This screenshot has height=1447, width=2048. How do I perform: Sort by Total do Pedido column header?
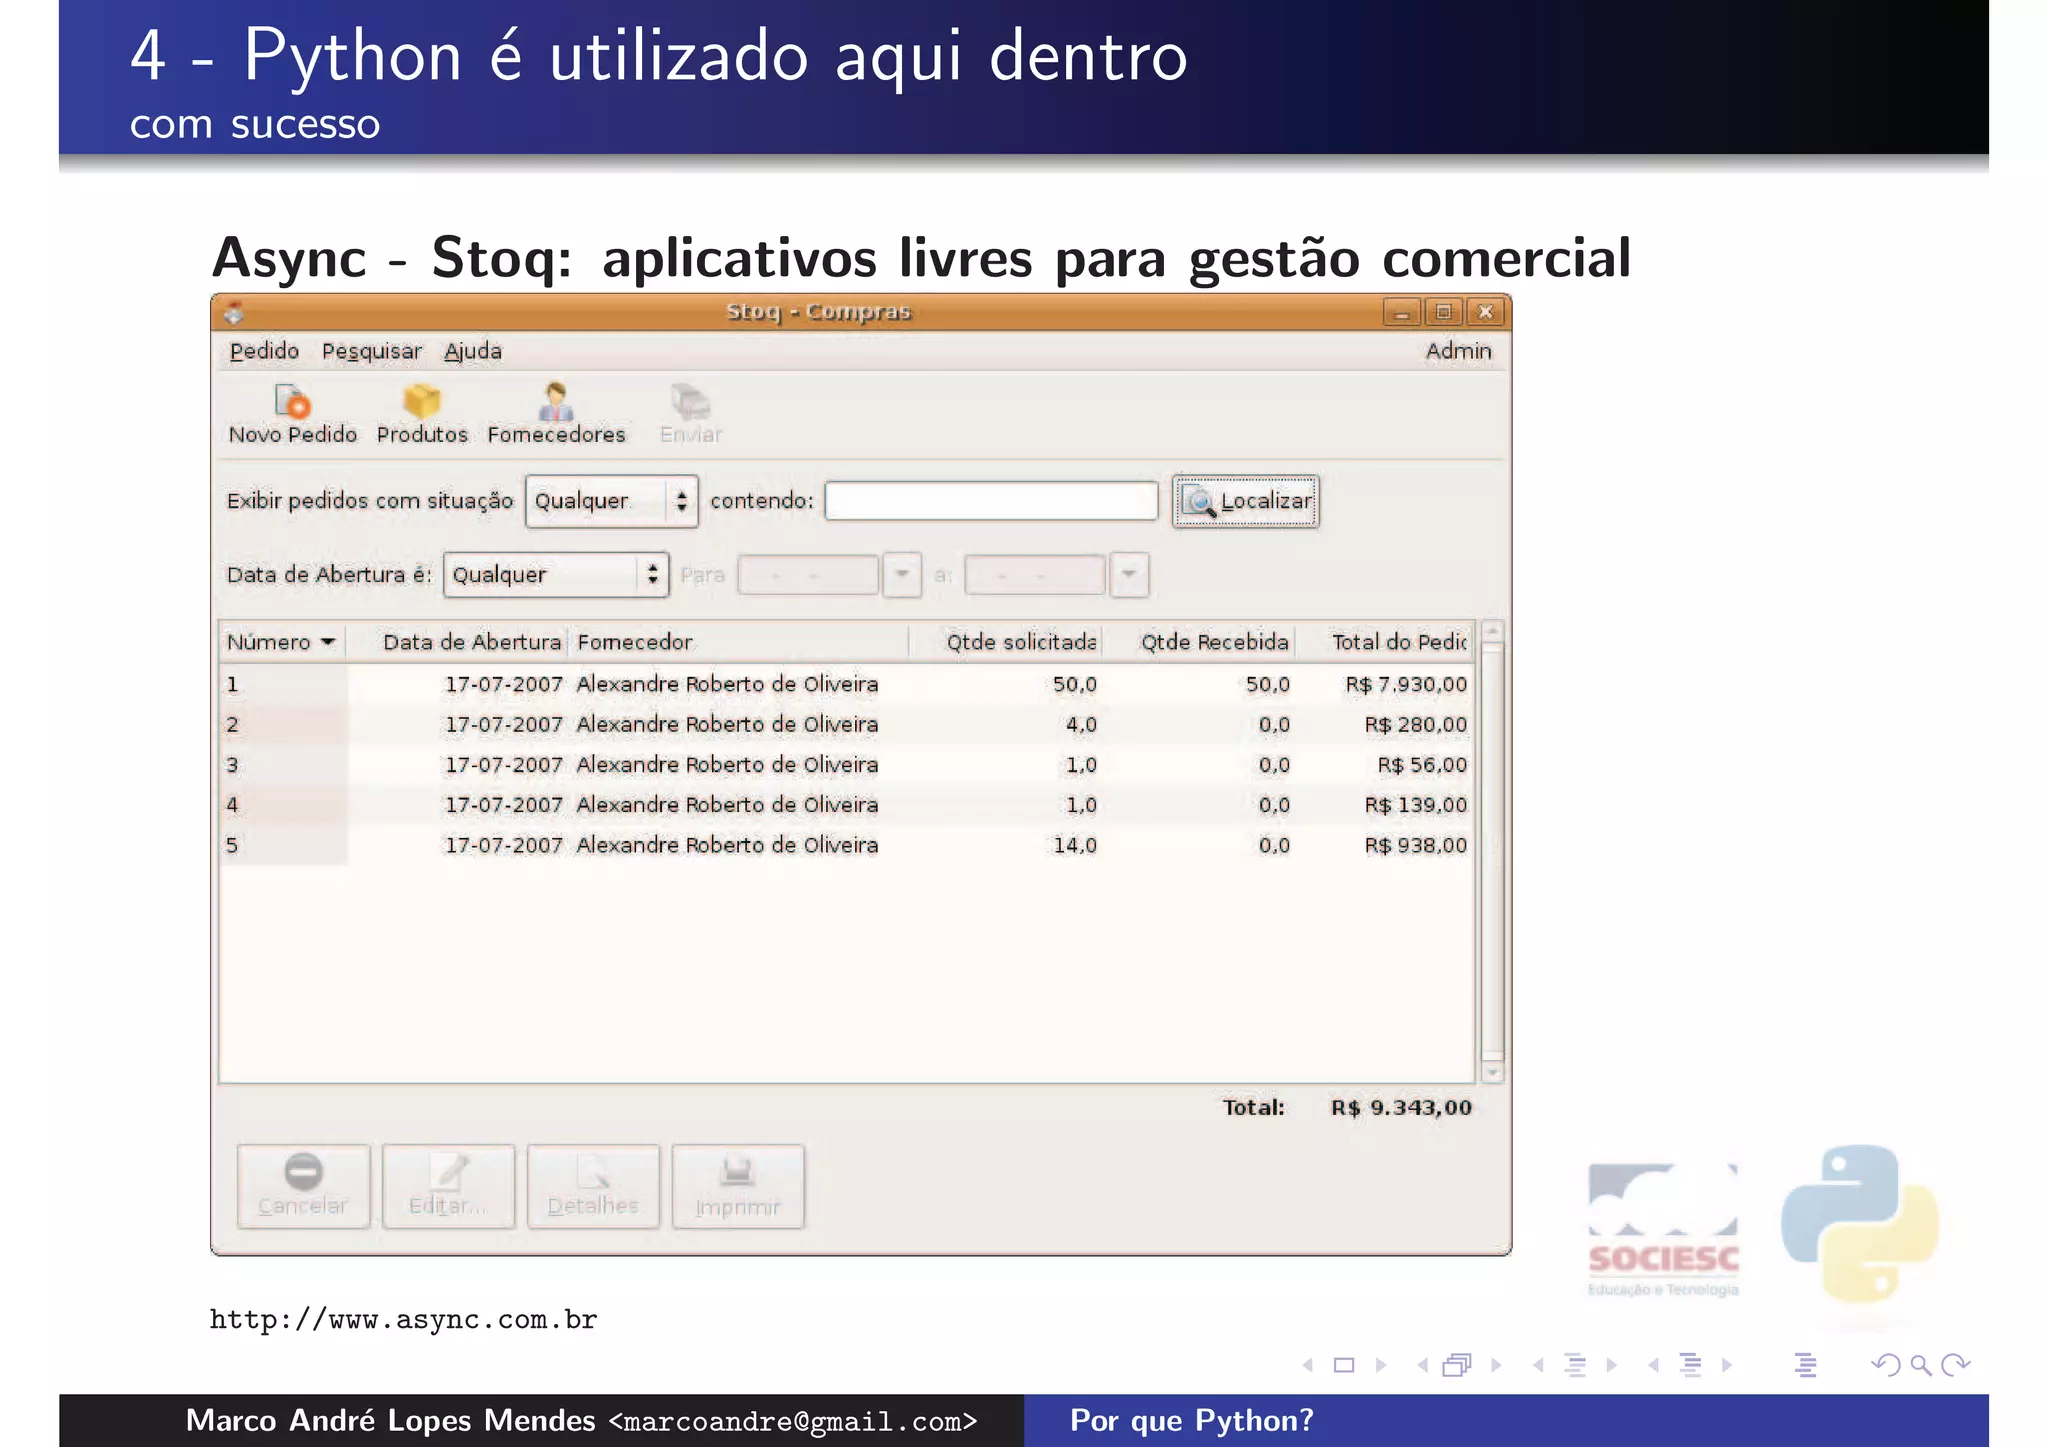pyautogui.click(x=1385, y=642)
